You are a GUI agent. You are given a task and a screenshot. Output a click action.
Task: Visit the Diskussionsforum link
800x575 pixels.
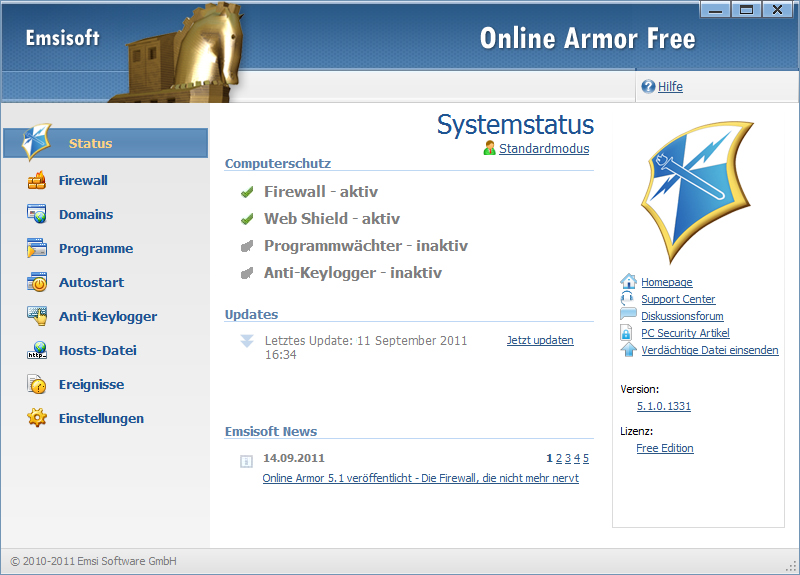[682, 316]
